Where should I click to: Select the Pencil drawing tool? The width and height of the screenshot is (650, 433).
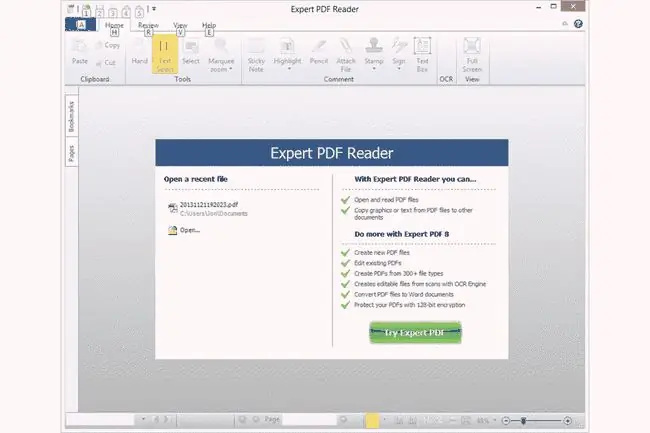pyautogui.click(x=319, y=53)
